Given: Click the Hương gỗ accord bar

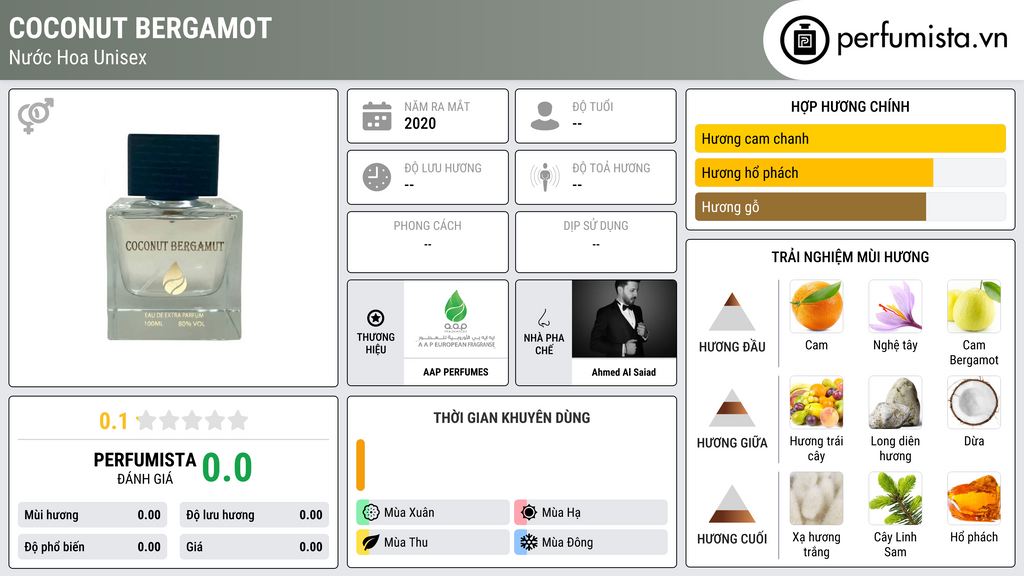Looking at the screenshot, I should click(x=850, y=207).
